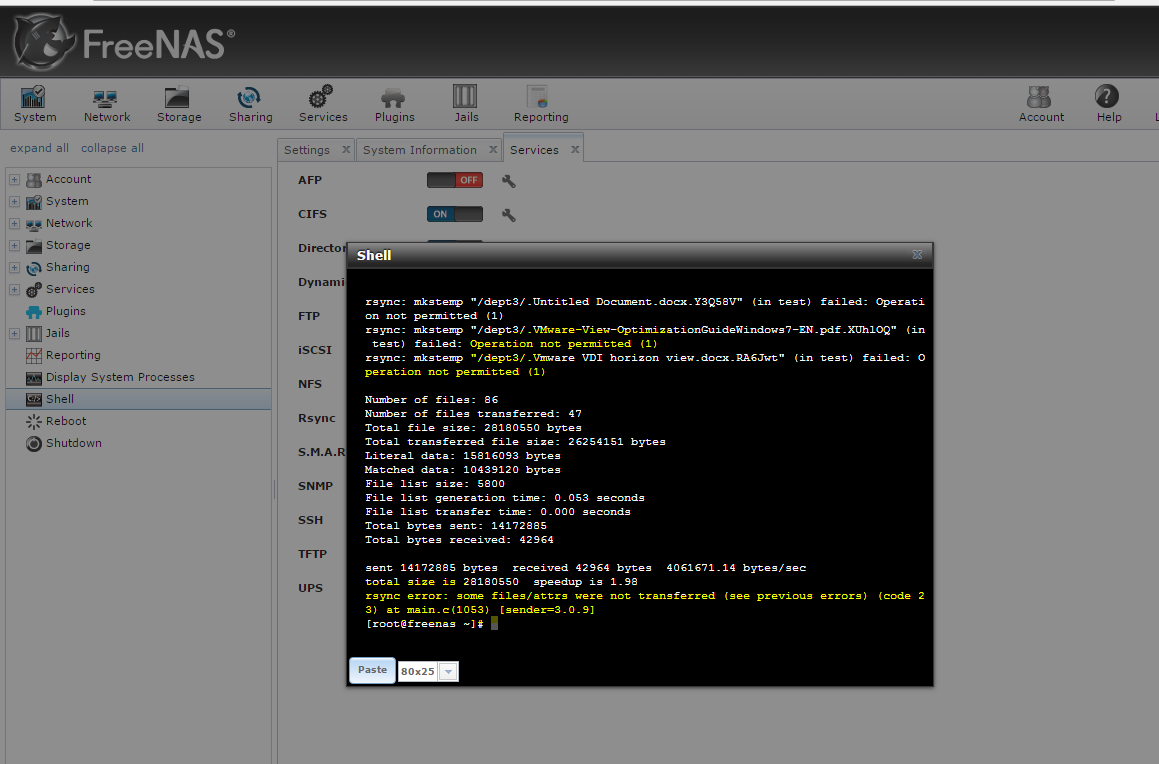The image size is (1159, 764).
Task: Open the 80x25 shell size dropdown
Action: click(448, 672)
